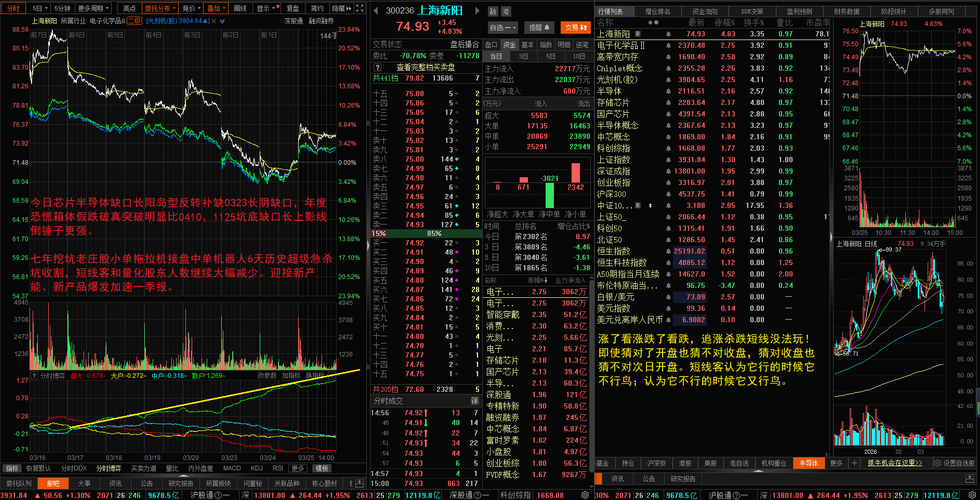Open the 叠加 overlay dropdown
This screenshot has height=500, width=980.
(216, 9)
